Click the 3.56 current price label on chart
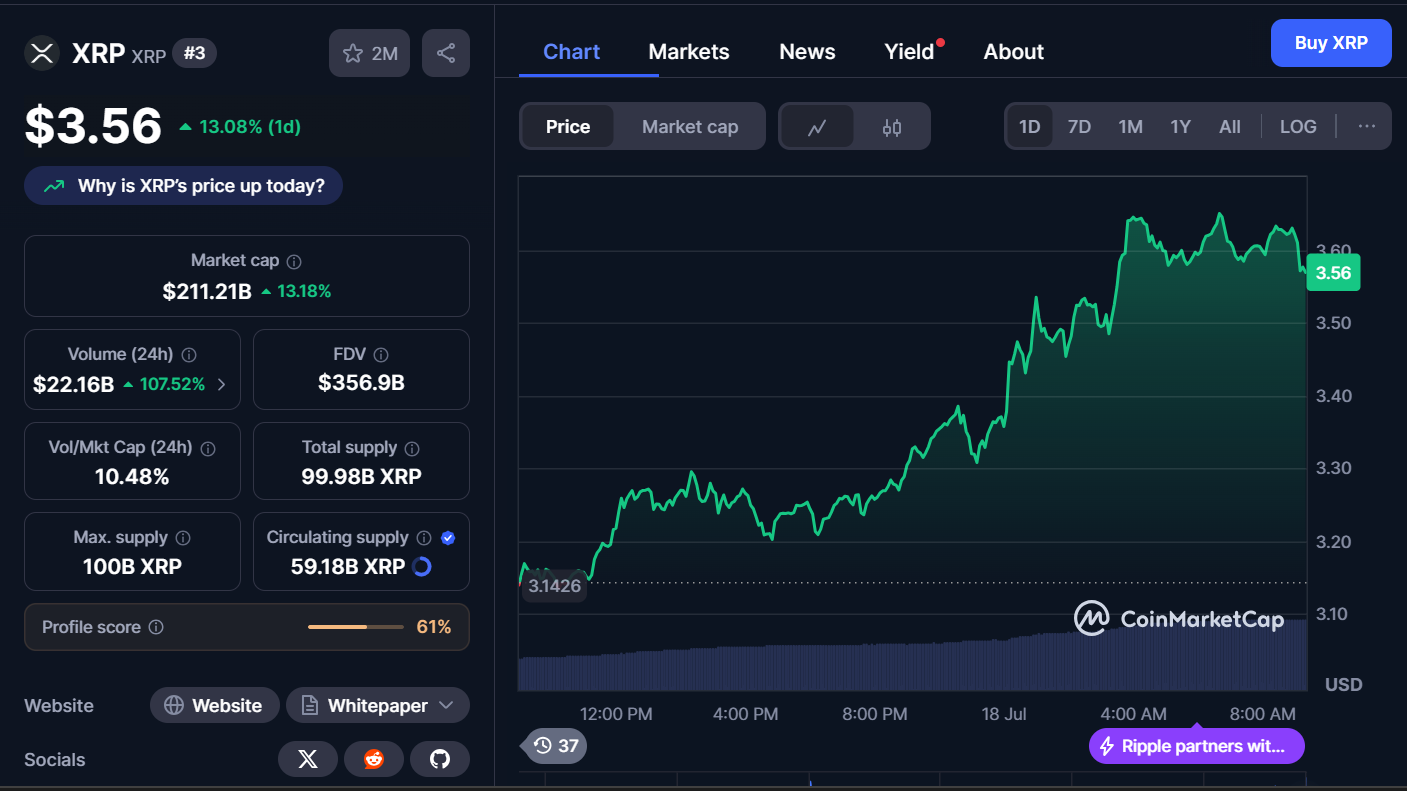The height and width of the screenshot is (791, 1407). pyautogui.click(x=1333, y=273)
